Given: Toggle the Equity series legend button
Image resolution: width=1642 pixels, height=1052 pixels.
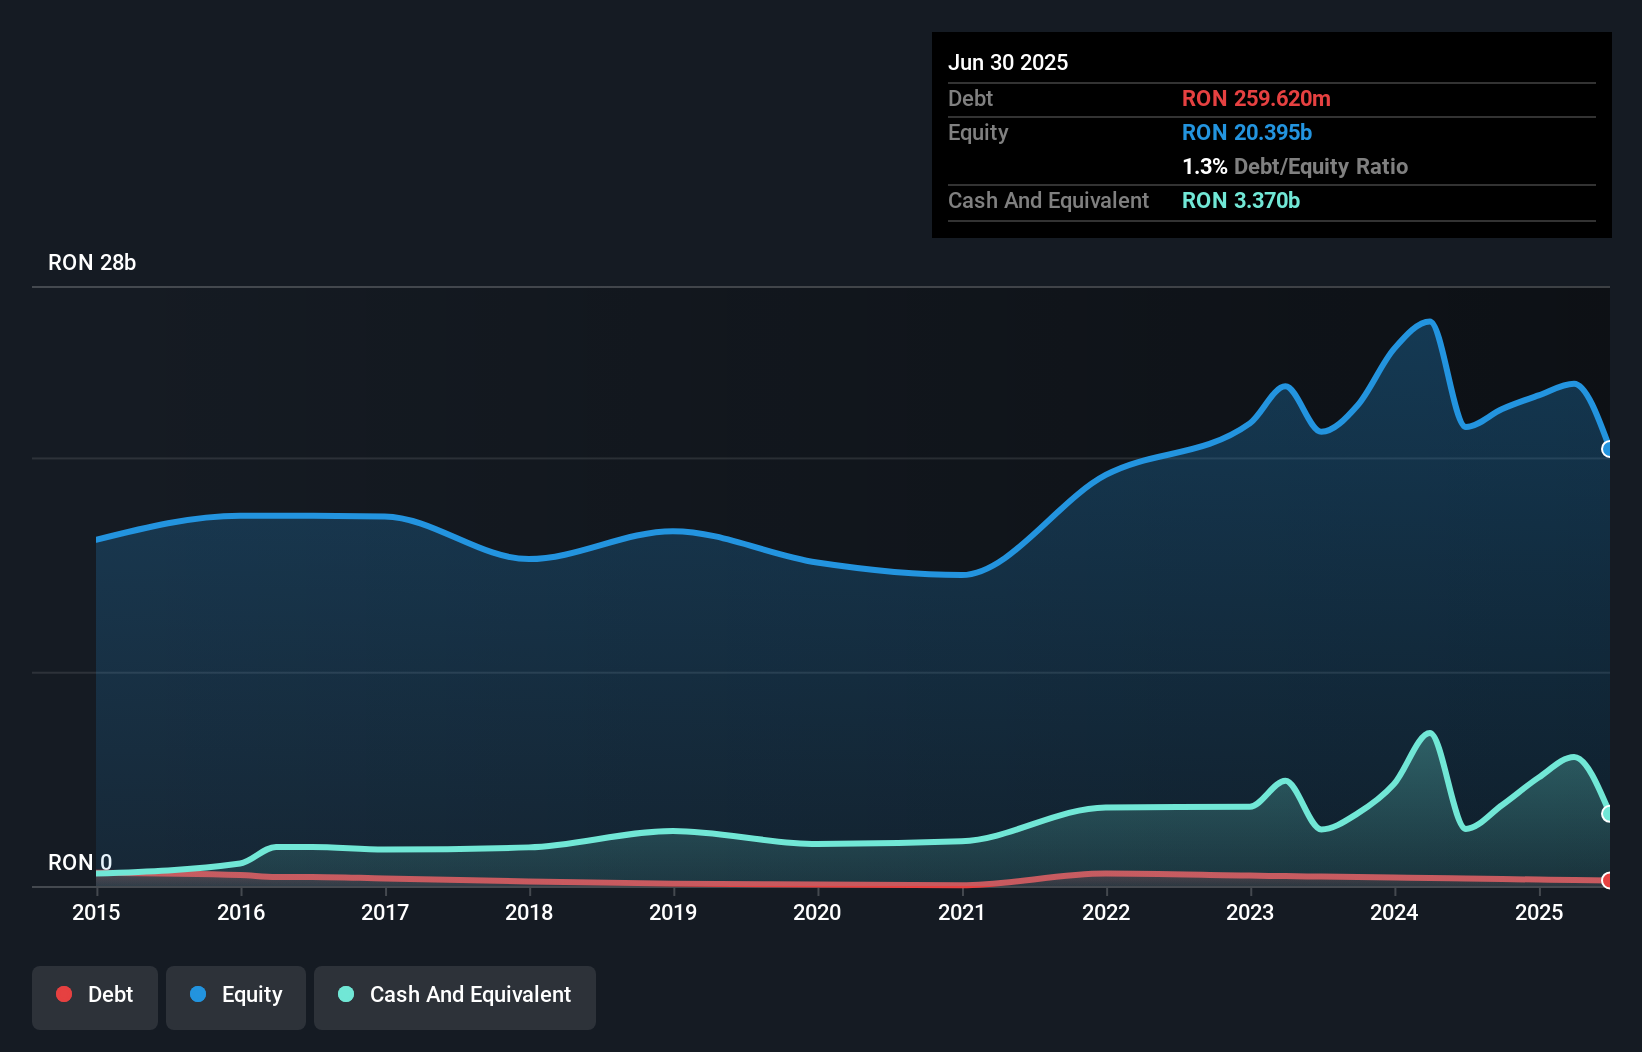Looking at the screenshot, I should coord(236,995).
